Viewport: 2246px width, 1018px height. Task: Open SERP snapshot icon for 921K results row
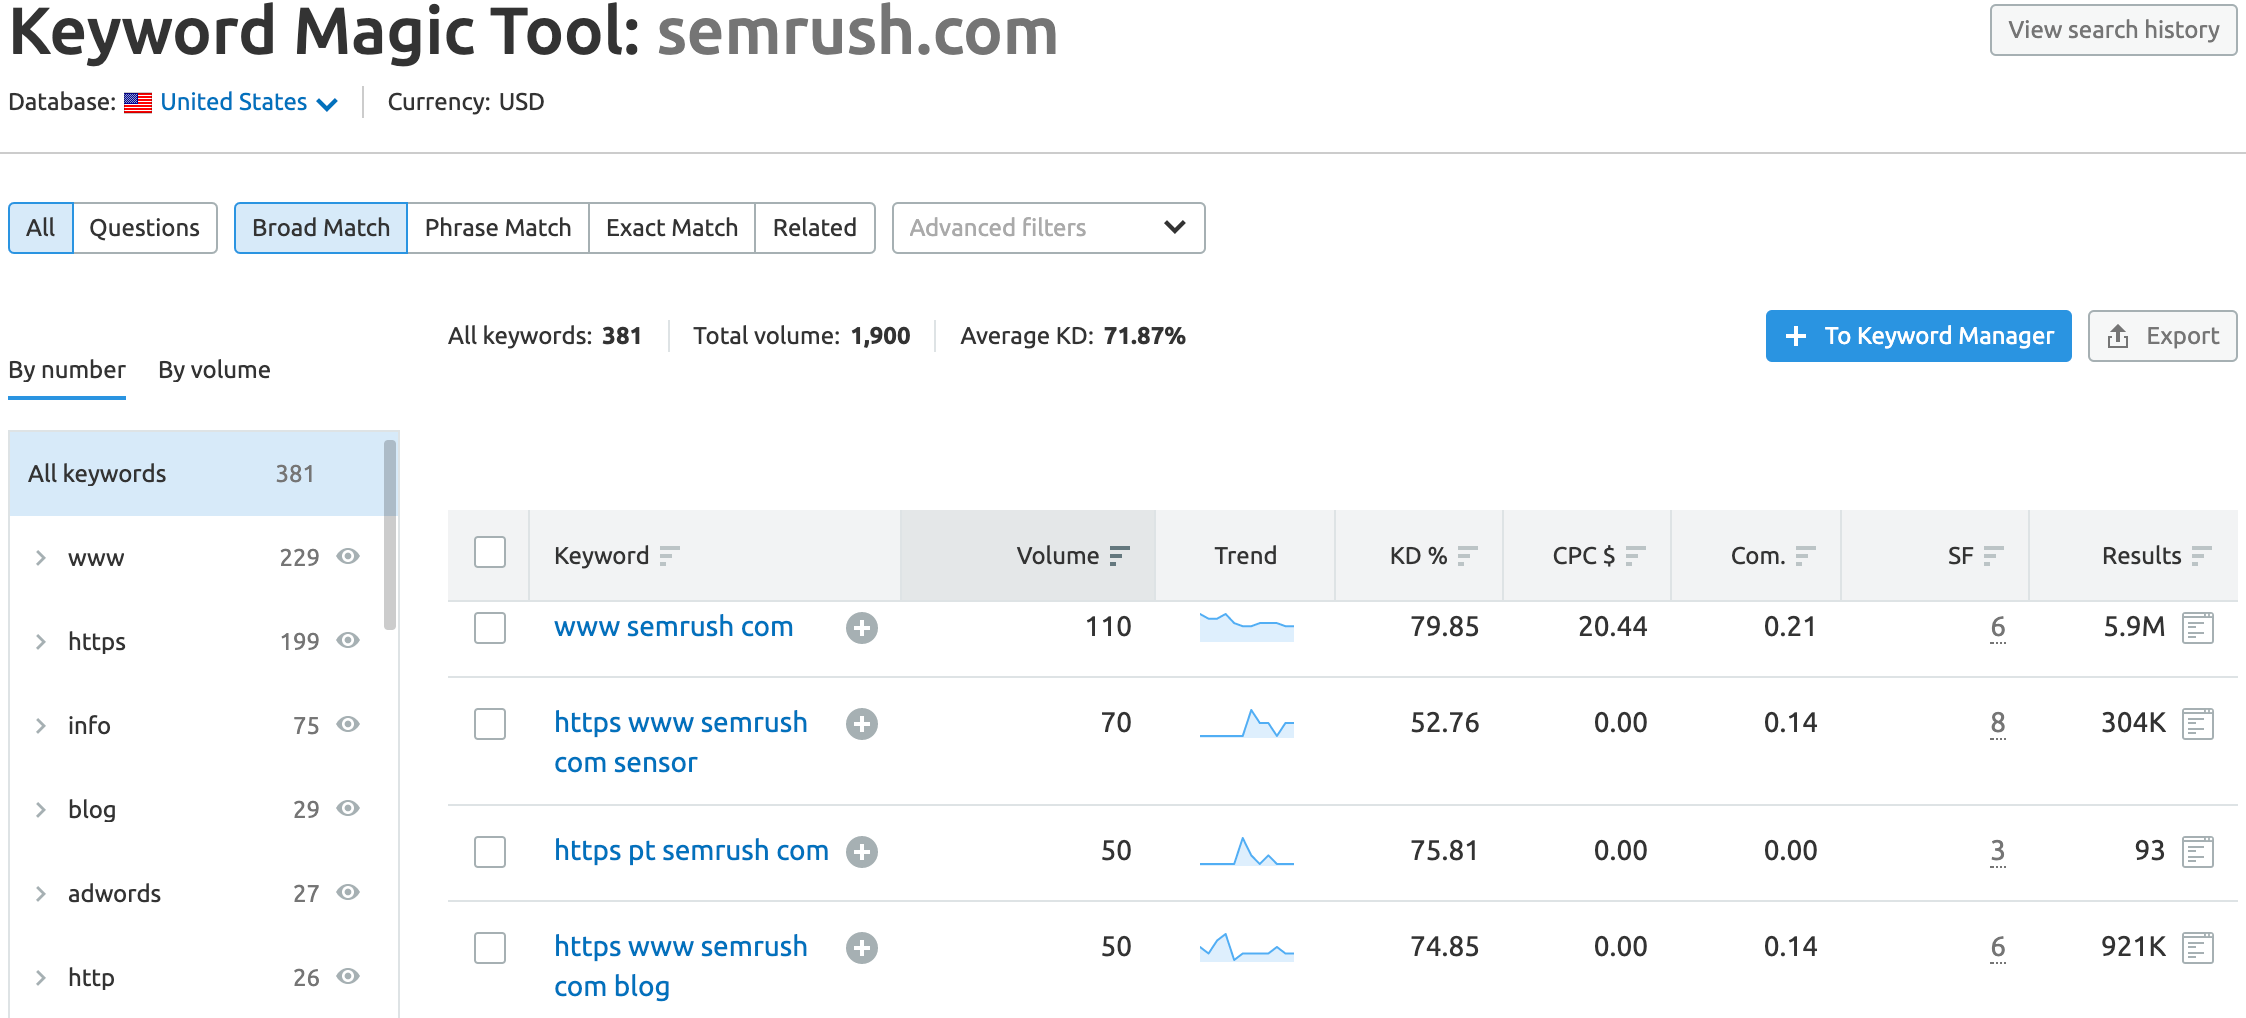click(x=2197, y=948)
